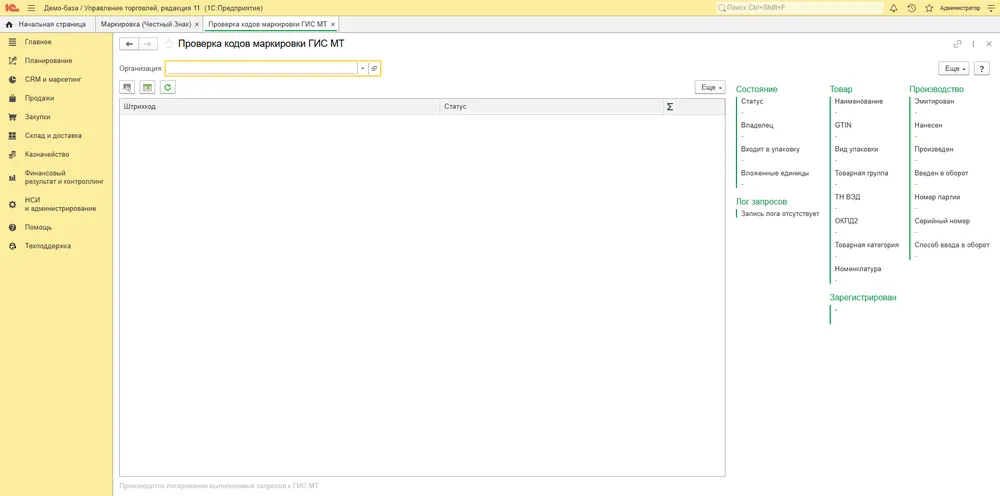Screen dimensions: 1000x496
Task: Click the Серийный номер label
Action: tap(942, 221)
